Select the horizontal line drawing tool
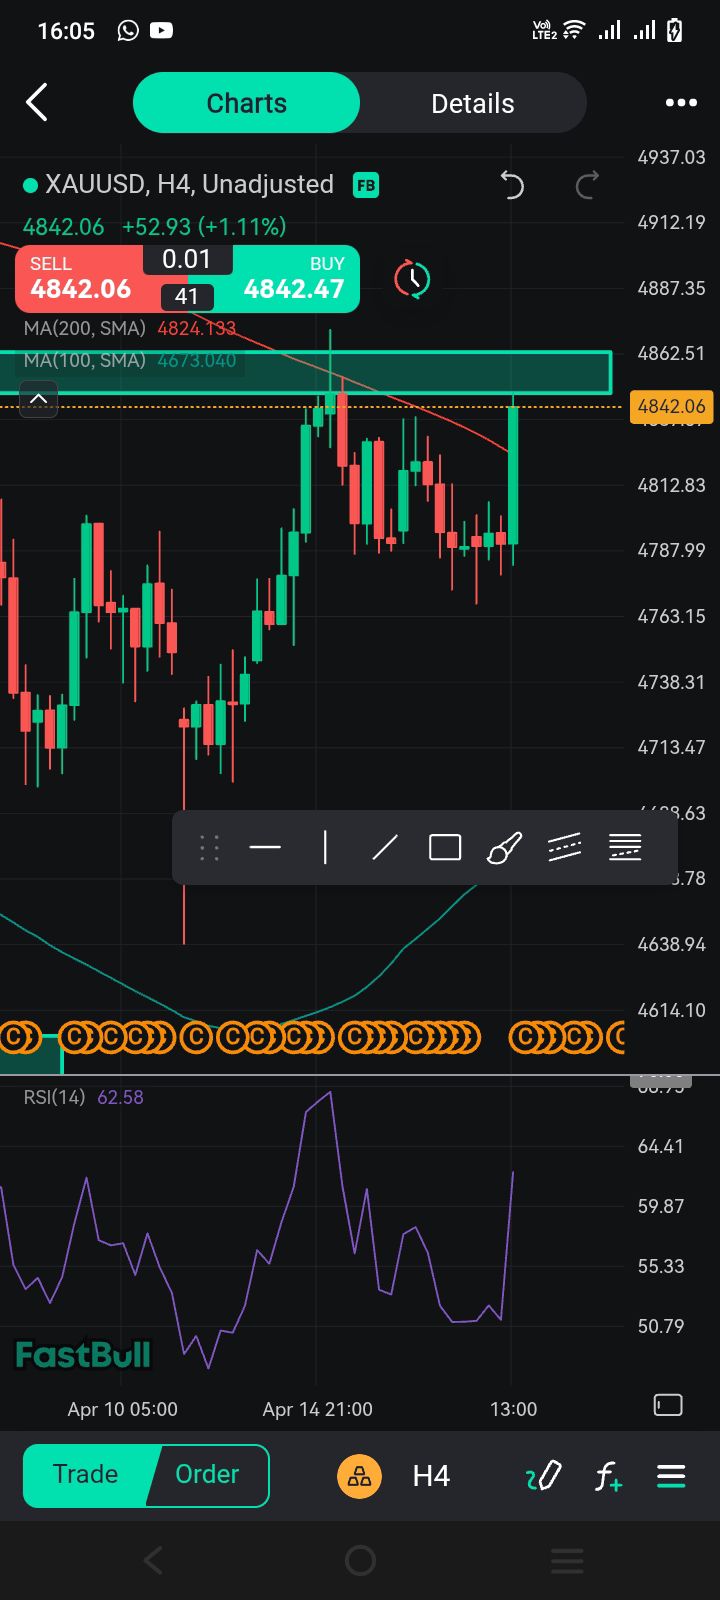The image size is (720, 1600). pyautogui.click(x=265, y=848)
